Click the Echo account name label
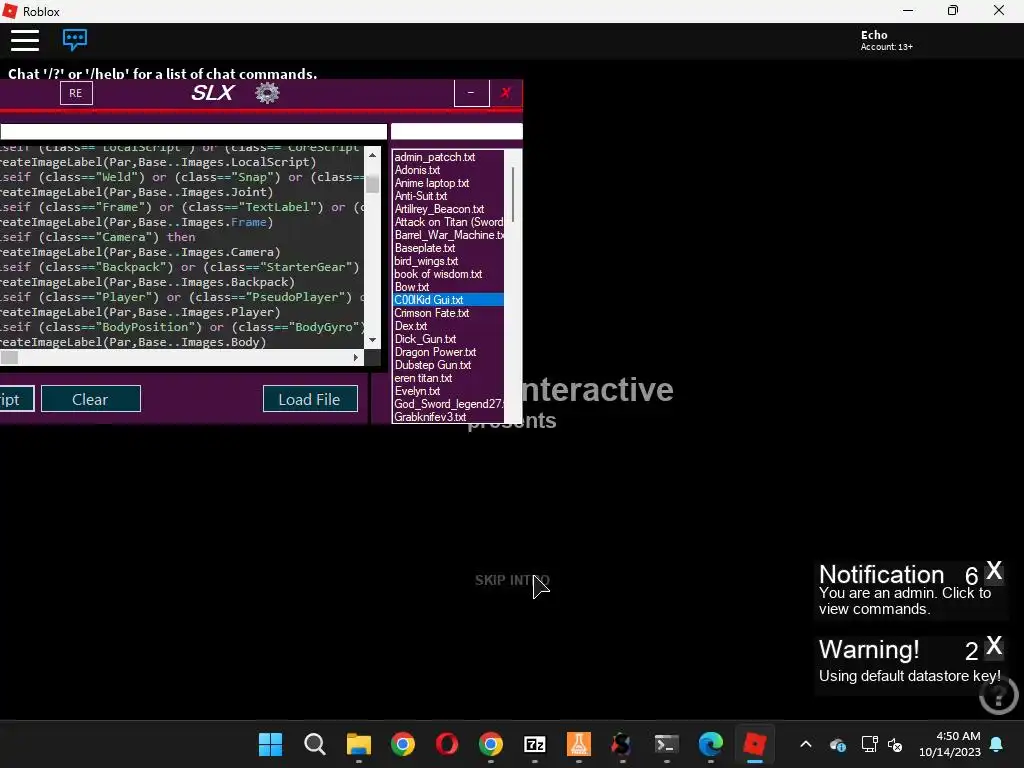 click(874, 35)
